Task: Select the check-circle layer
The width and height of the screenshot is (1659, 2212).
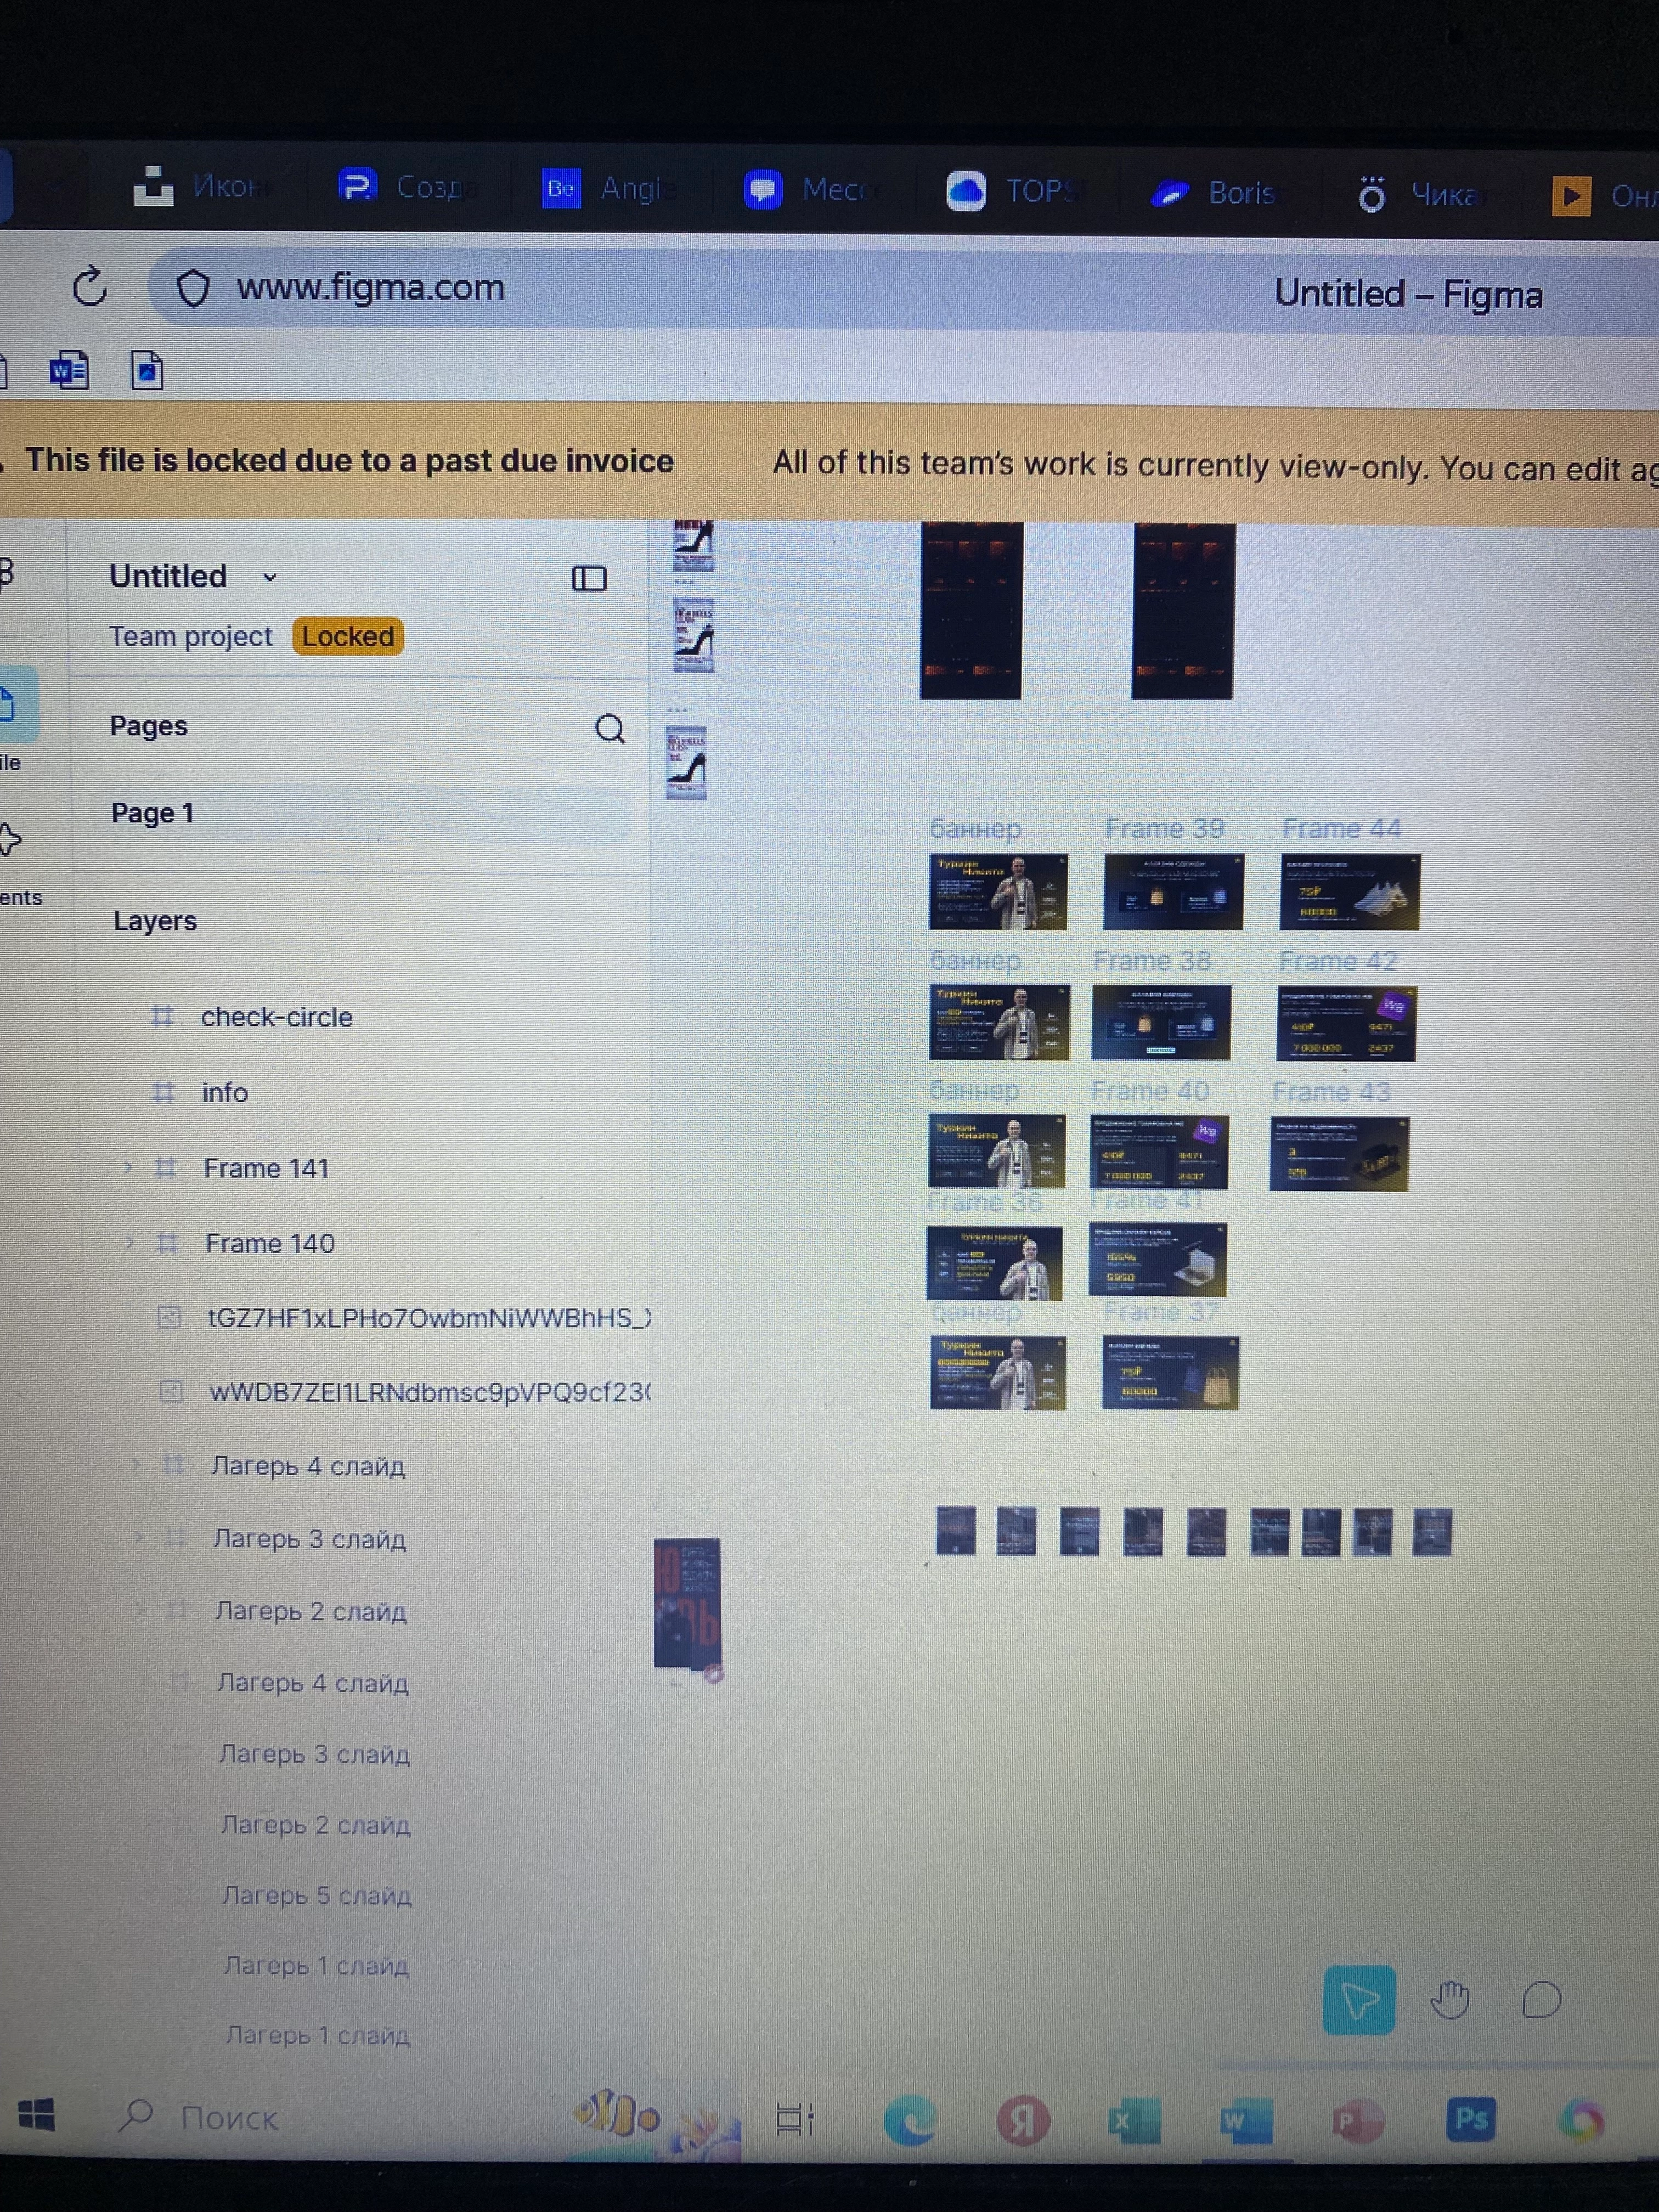Action: click(x=277, y=1017)
